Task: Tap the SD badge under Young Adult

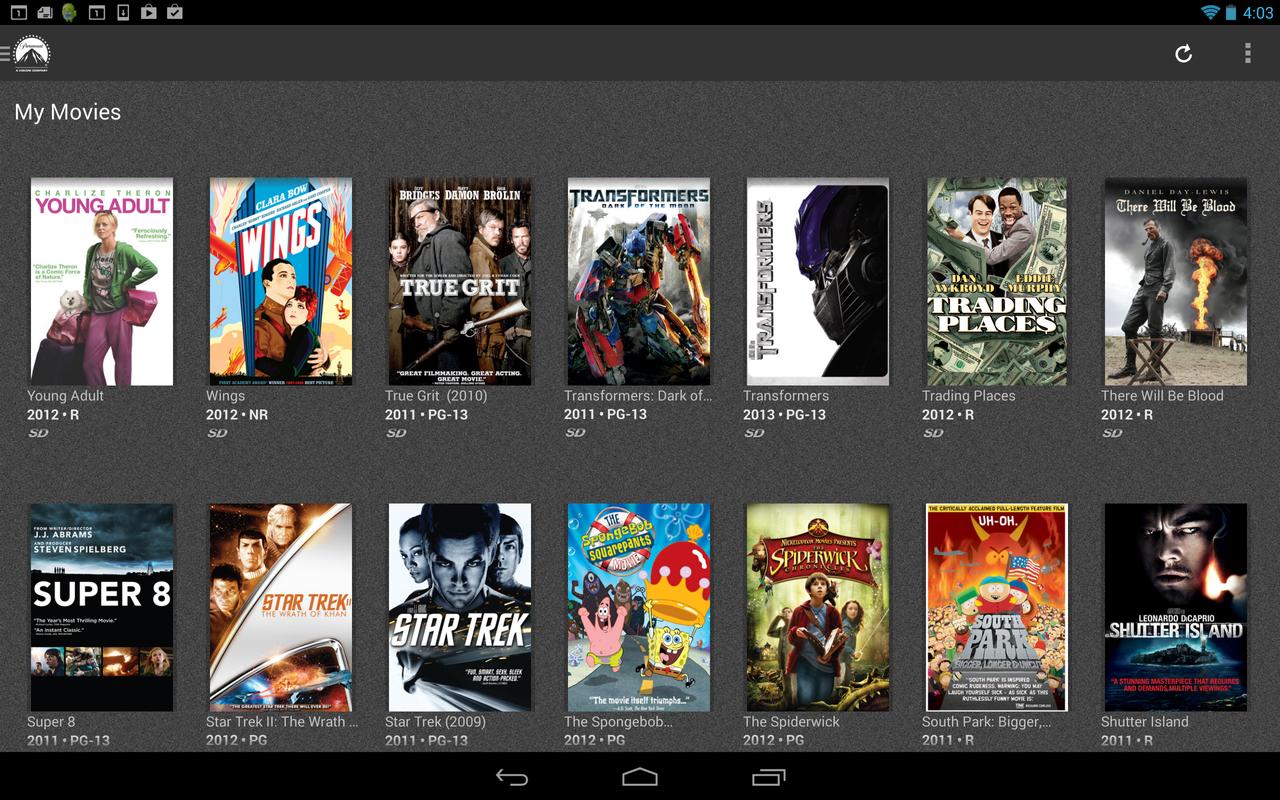Action: [38, 433]
